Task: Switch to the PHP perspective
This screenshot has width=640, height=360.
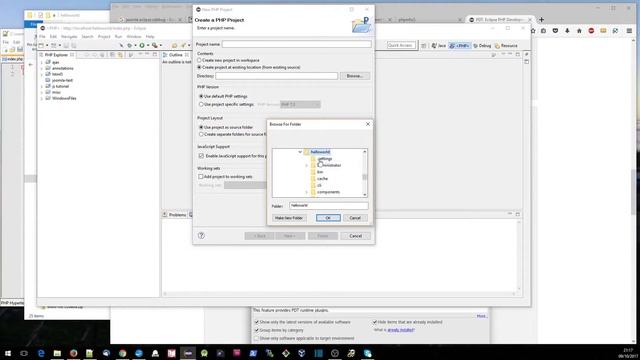Action: (460, 46)
